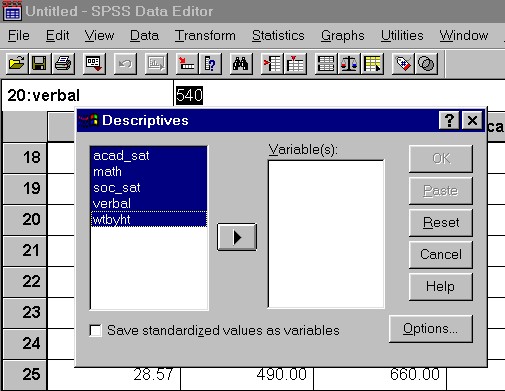Click the Insert Case toolbar icon
505x391 pixels.
coord(272,63)
